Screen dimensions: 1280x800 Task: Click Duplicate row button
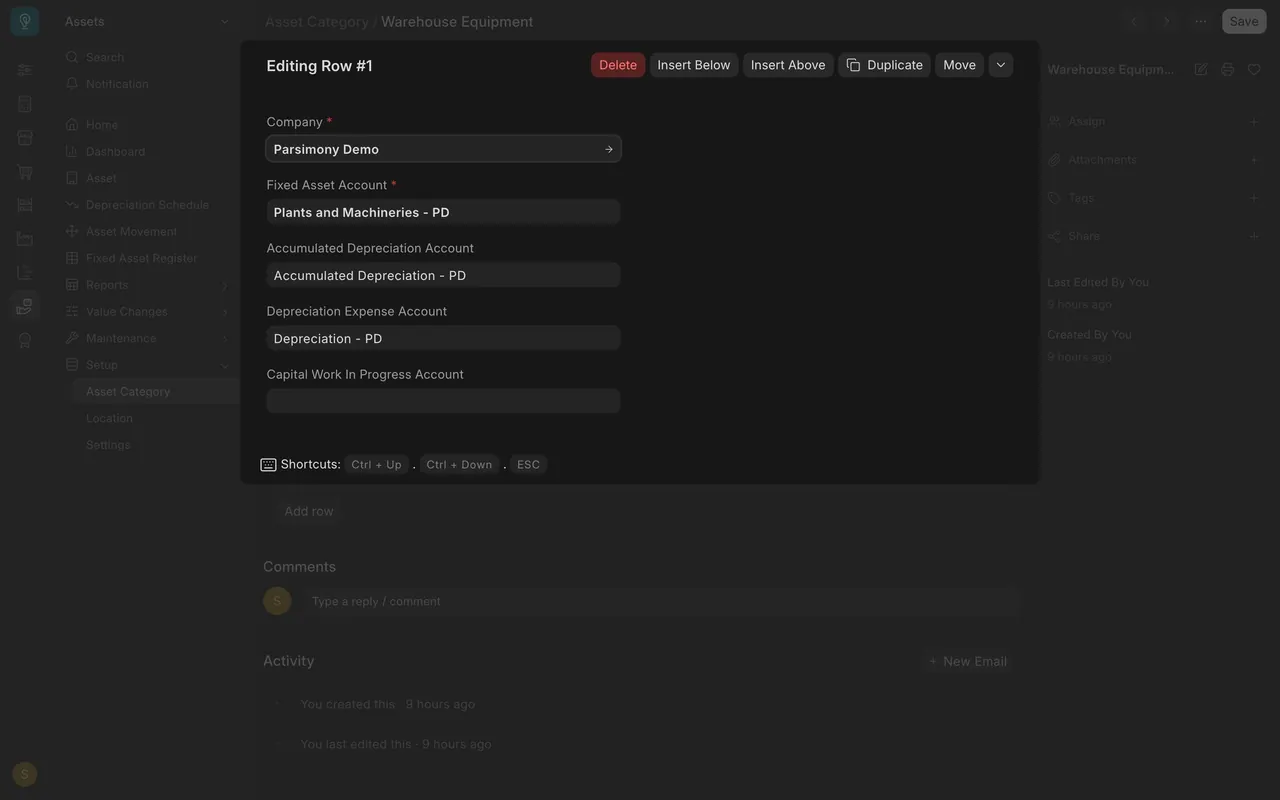(884, 65)
